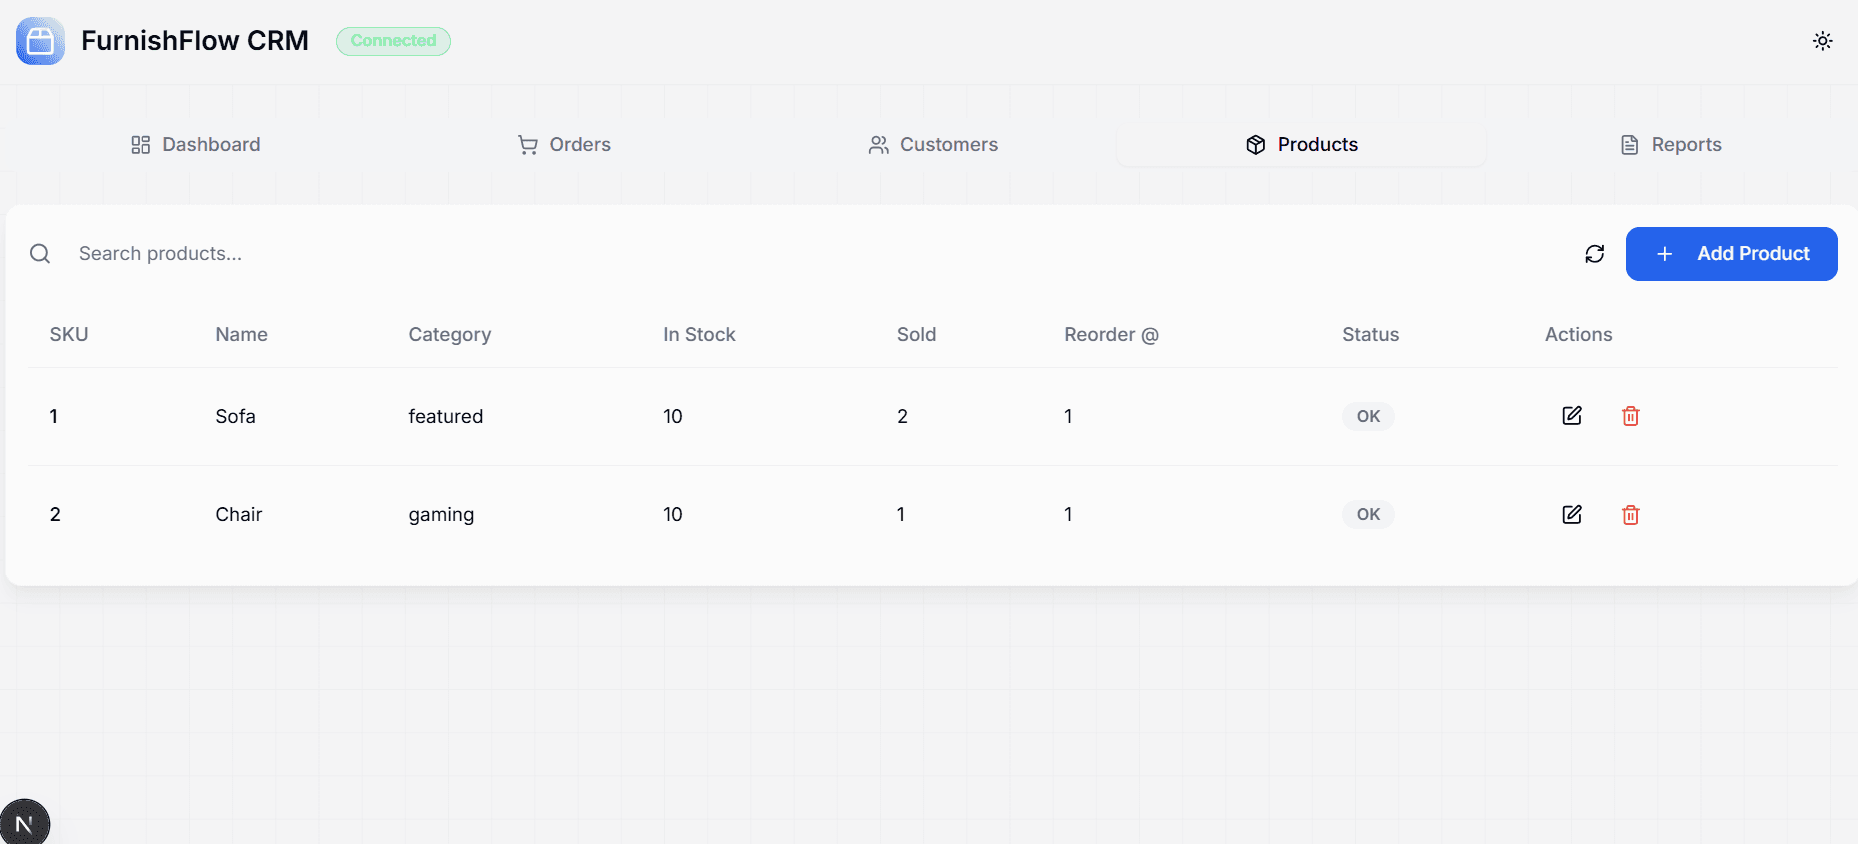Open the Next.js dev tools badge
The height and width of the screenshot is (844, 1858).
point(25,823)
